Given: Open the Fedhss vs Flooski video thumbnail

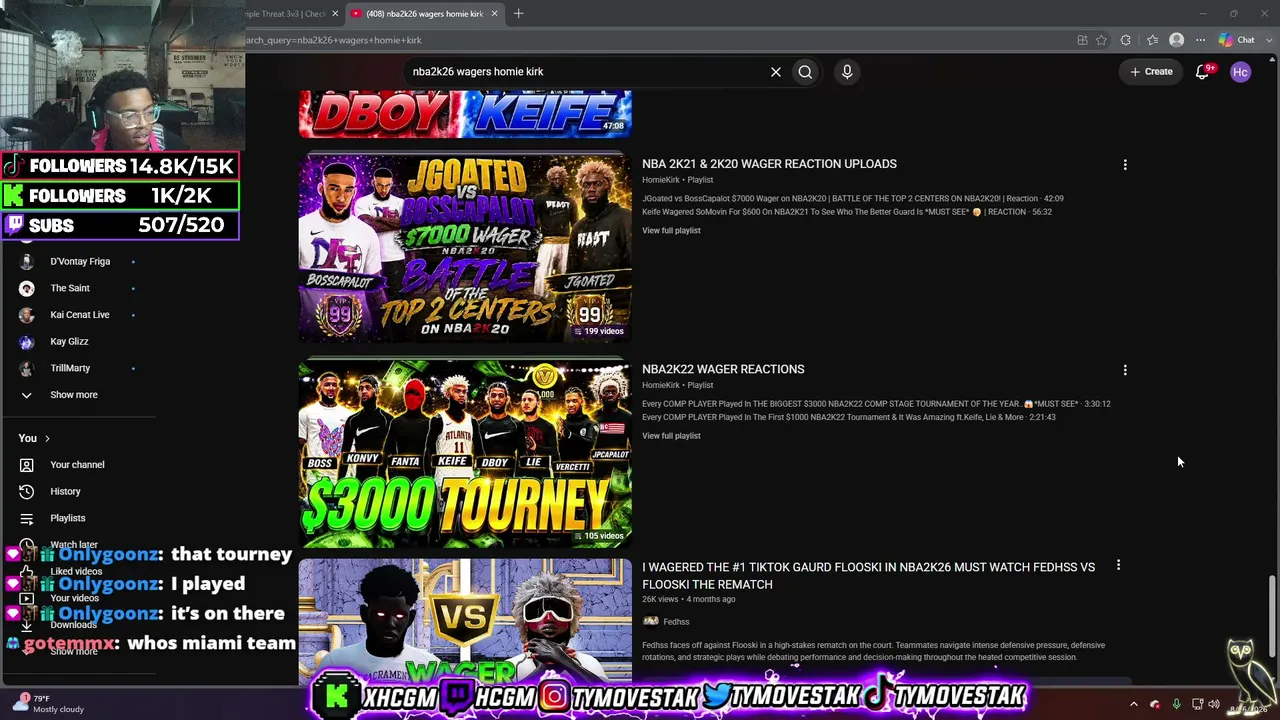Looking at the screenshot, I should point(465,622).
